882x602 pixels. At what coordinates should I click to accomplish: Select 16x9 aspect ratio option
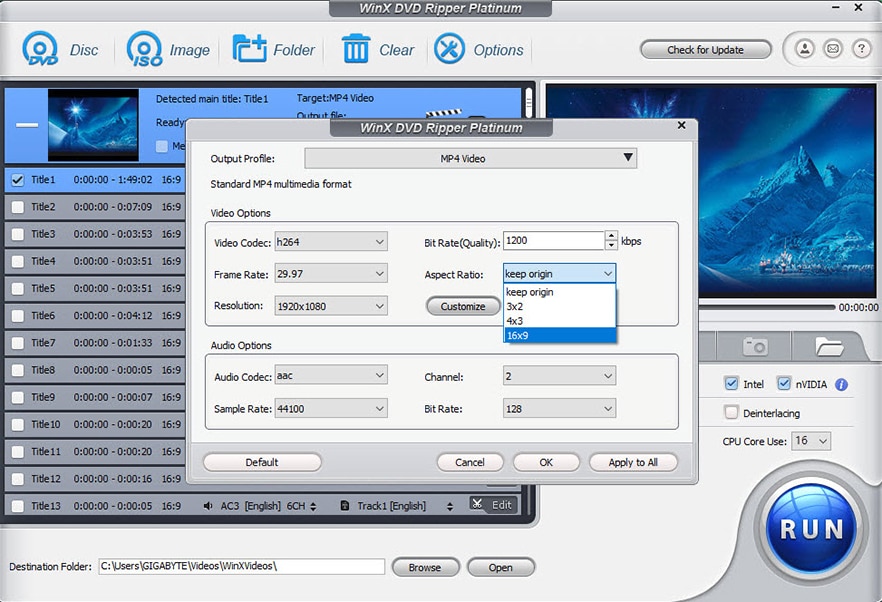click(559, 335)
